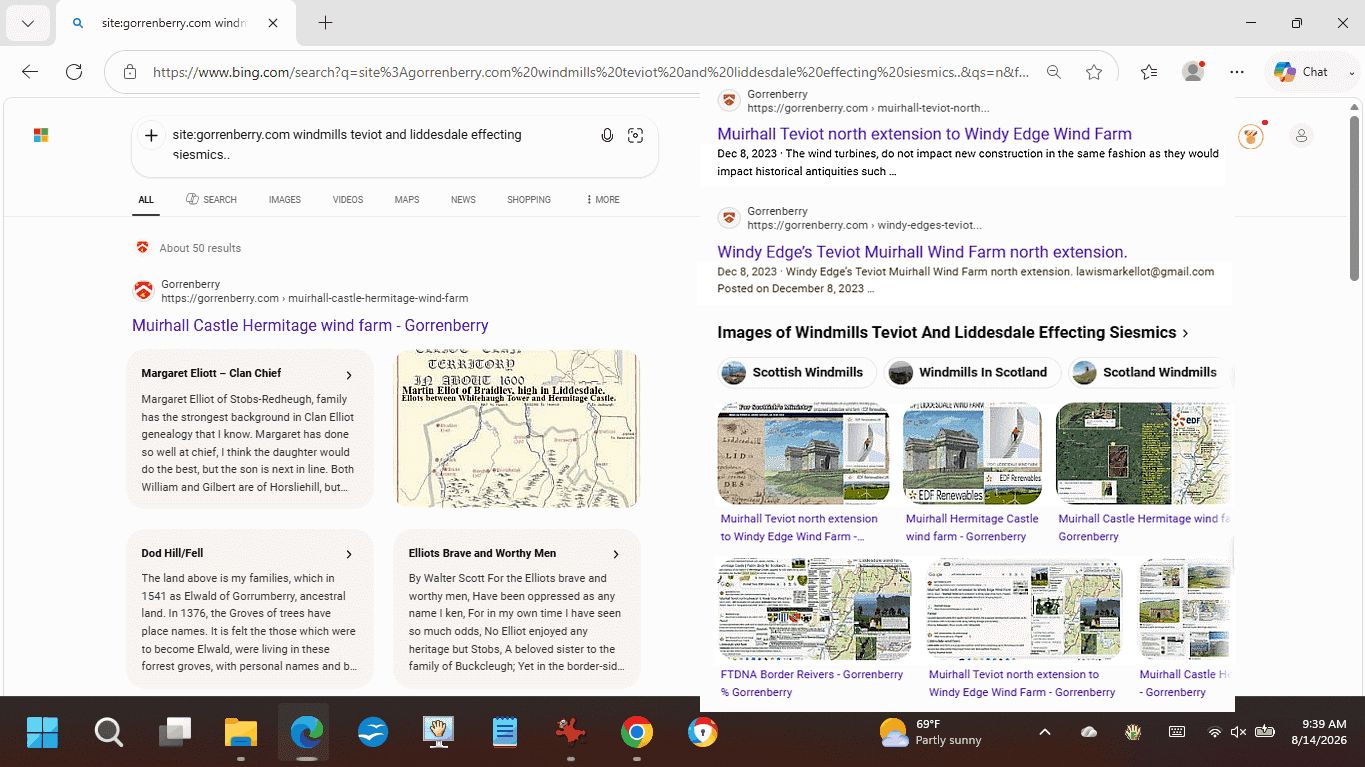Screen dimensions: 1365x767
Task: Open Google Chrome from taskbar
Action: tap(637, 733)
